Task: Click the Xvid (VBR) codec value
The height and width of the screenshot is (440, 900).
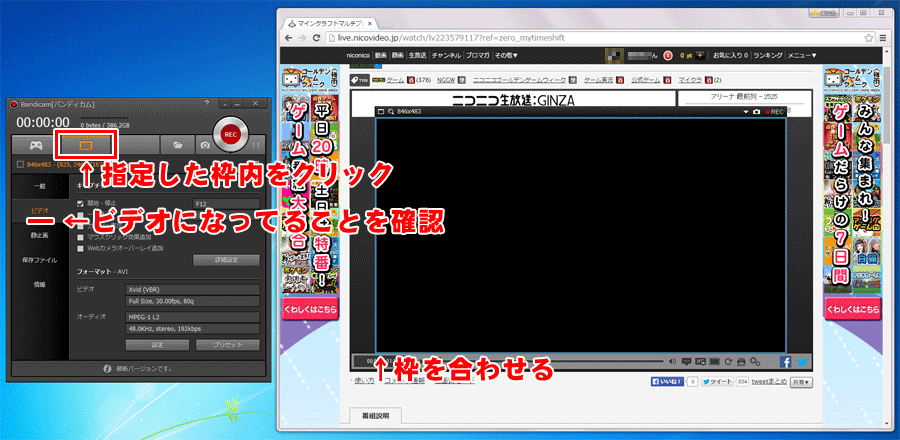Action: (x=193, y=290)
